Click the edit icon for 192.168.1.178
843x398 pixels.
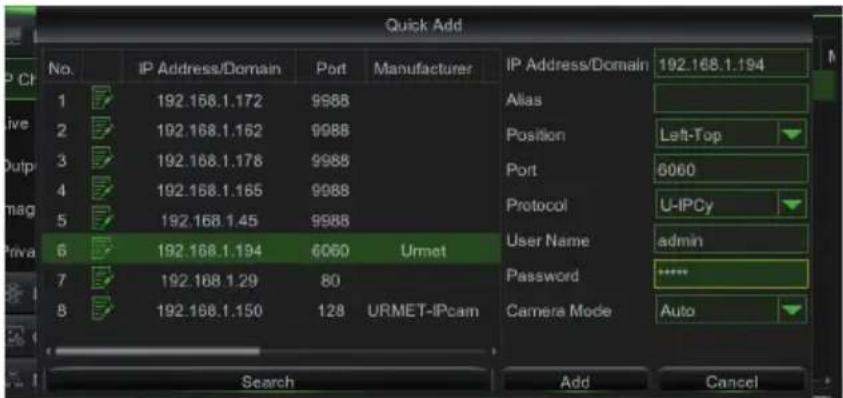[101, 161]
